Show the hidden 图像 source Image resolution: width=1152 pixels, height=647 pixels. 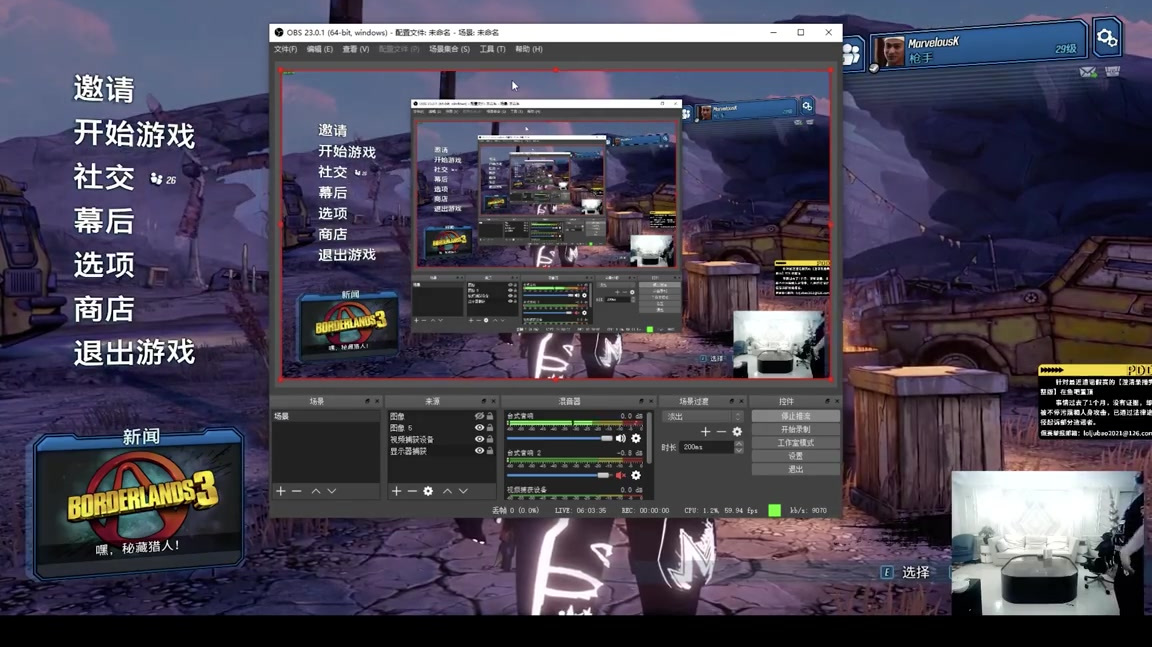pos(479,416)
